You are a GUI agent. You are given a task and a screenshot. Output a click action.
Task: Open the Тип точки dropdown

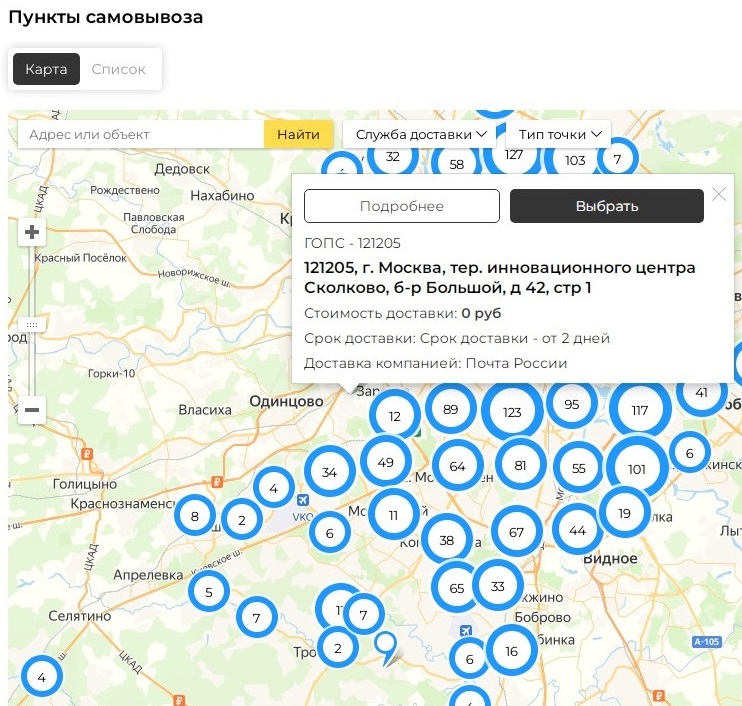(x=559, y=134)
